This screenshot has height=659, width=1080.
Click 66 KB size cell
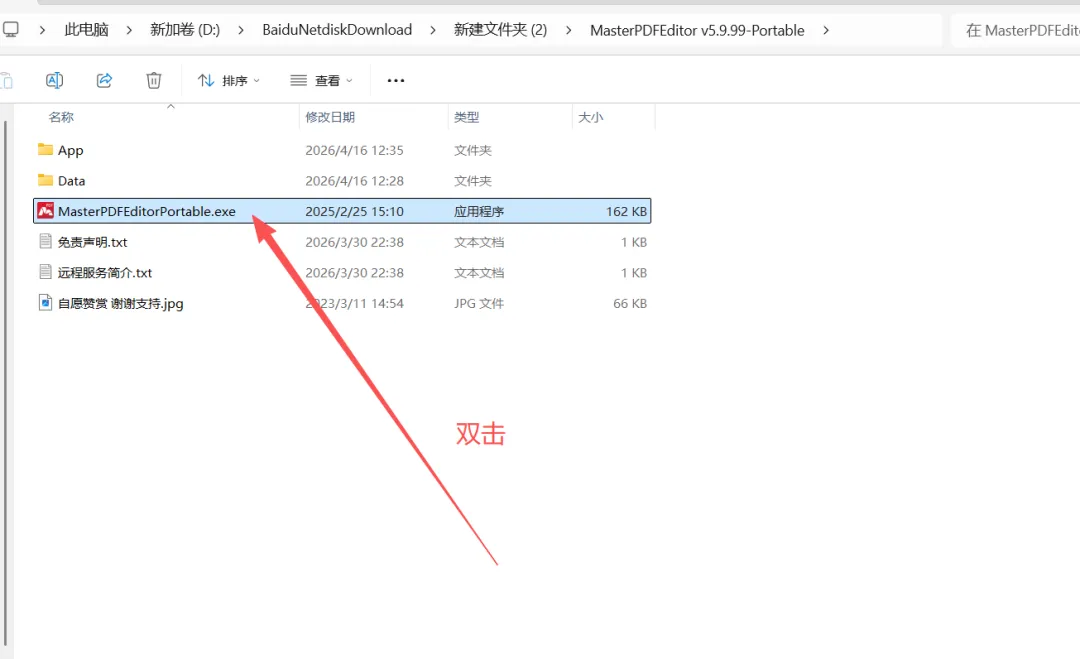coord(630,304)
